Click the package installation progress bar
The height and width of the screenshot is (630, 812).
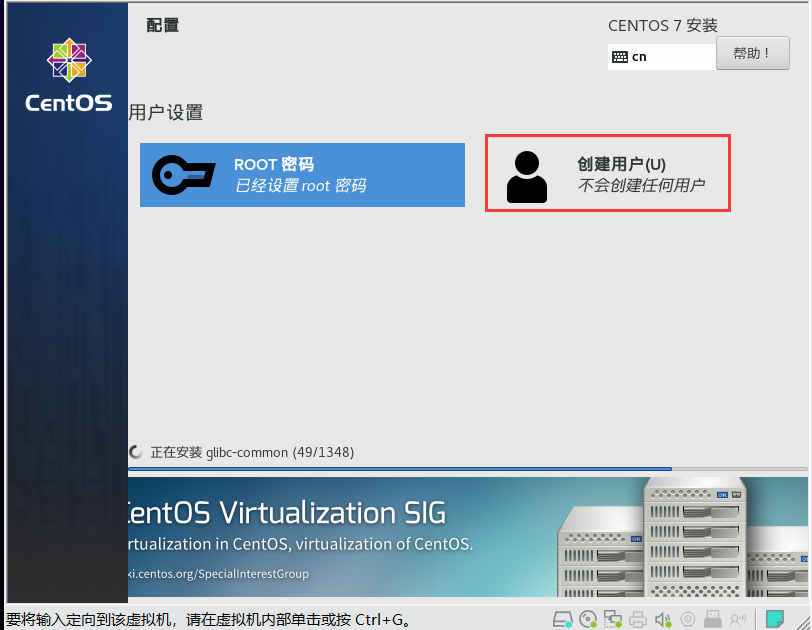pos(468,468)
